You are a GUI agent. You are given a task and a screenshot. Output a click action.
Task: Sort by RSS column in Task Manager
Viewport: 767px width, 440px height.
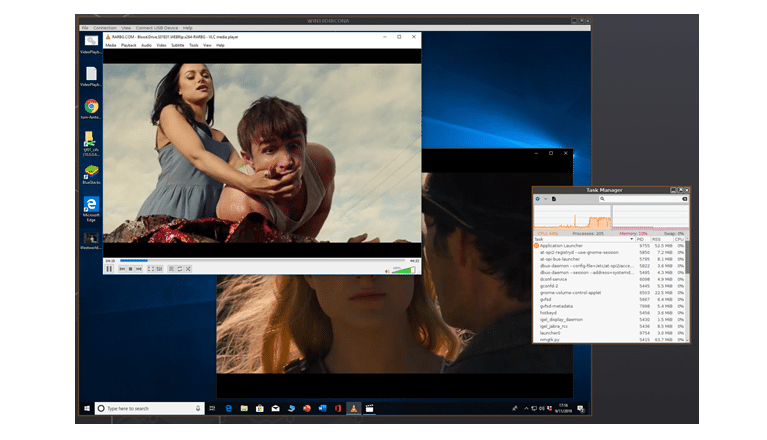click(662, 240)
